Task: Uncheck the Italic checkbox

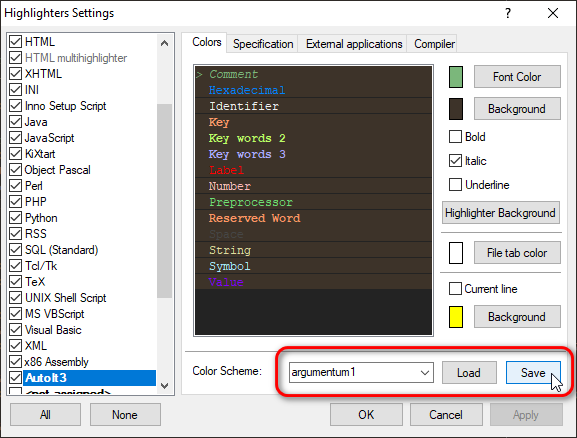Action: click(x=455, y=161)
